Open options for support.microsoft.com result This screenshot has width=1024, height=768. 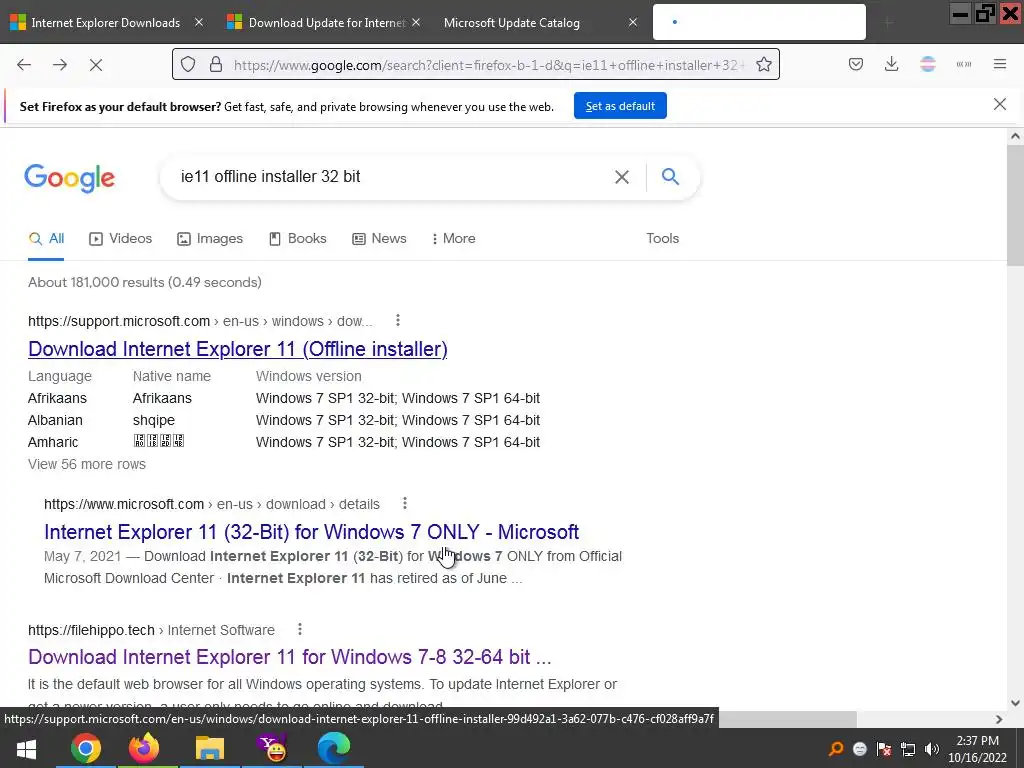point(398,321)
